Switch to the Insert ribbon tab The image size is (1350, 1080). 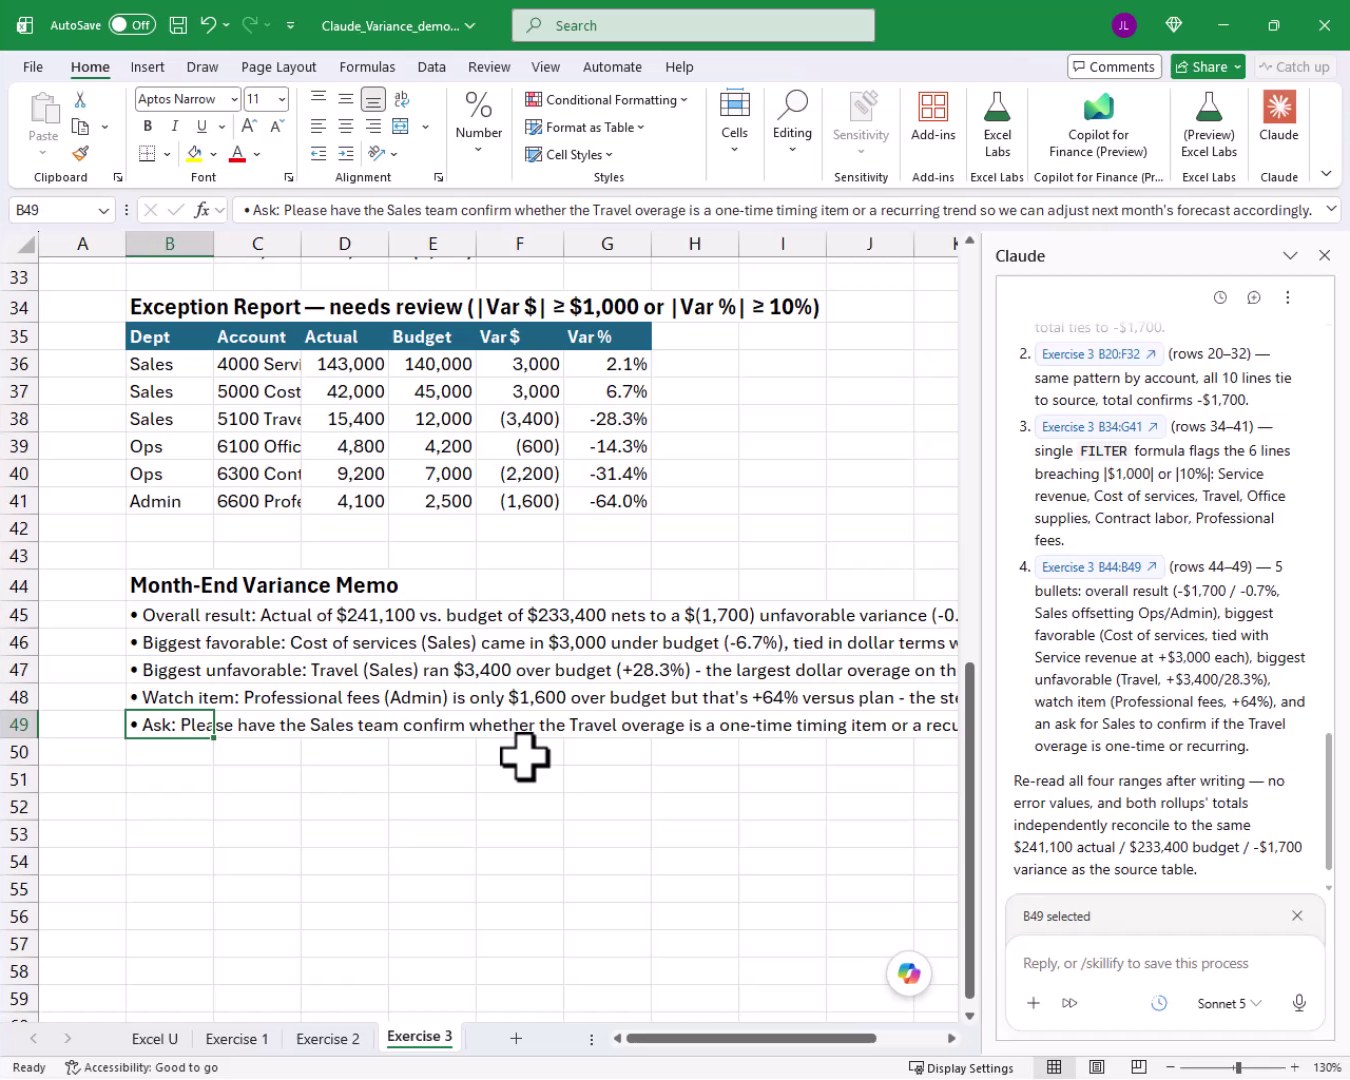pyautogui.click(x=147, y=67)
